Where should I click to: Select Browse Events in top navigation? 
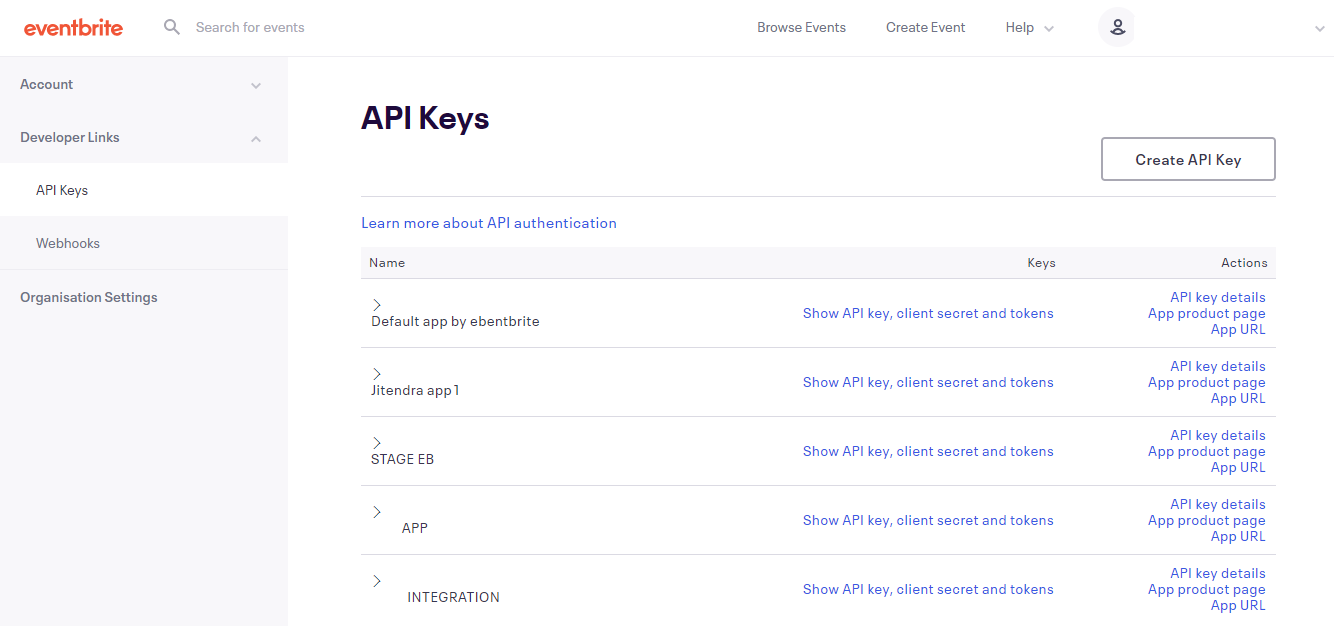(801, 27)
